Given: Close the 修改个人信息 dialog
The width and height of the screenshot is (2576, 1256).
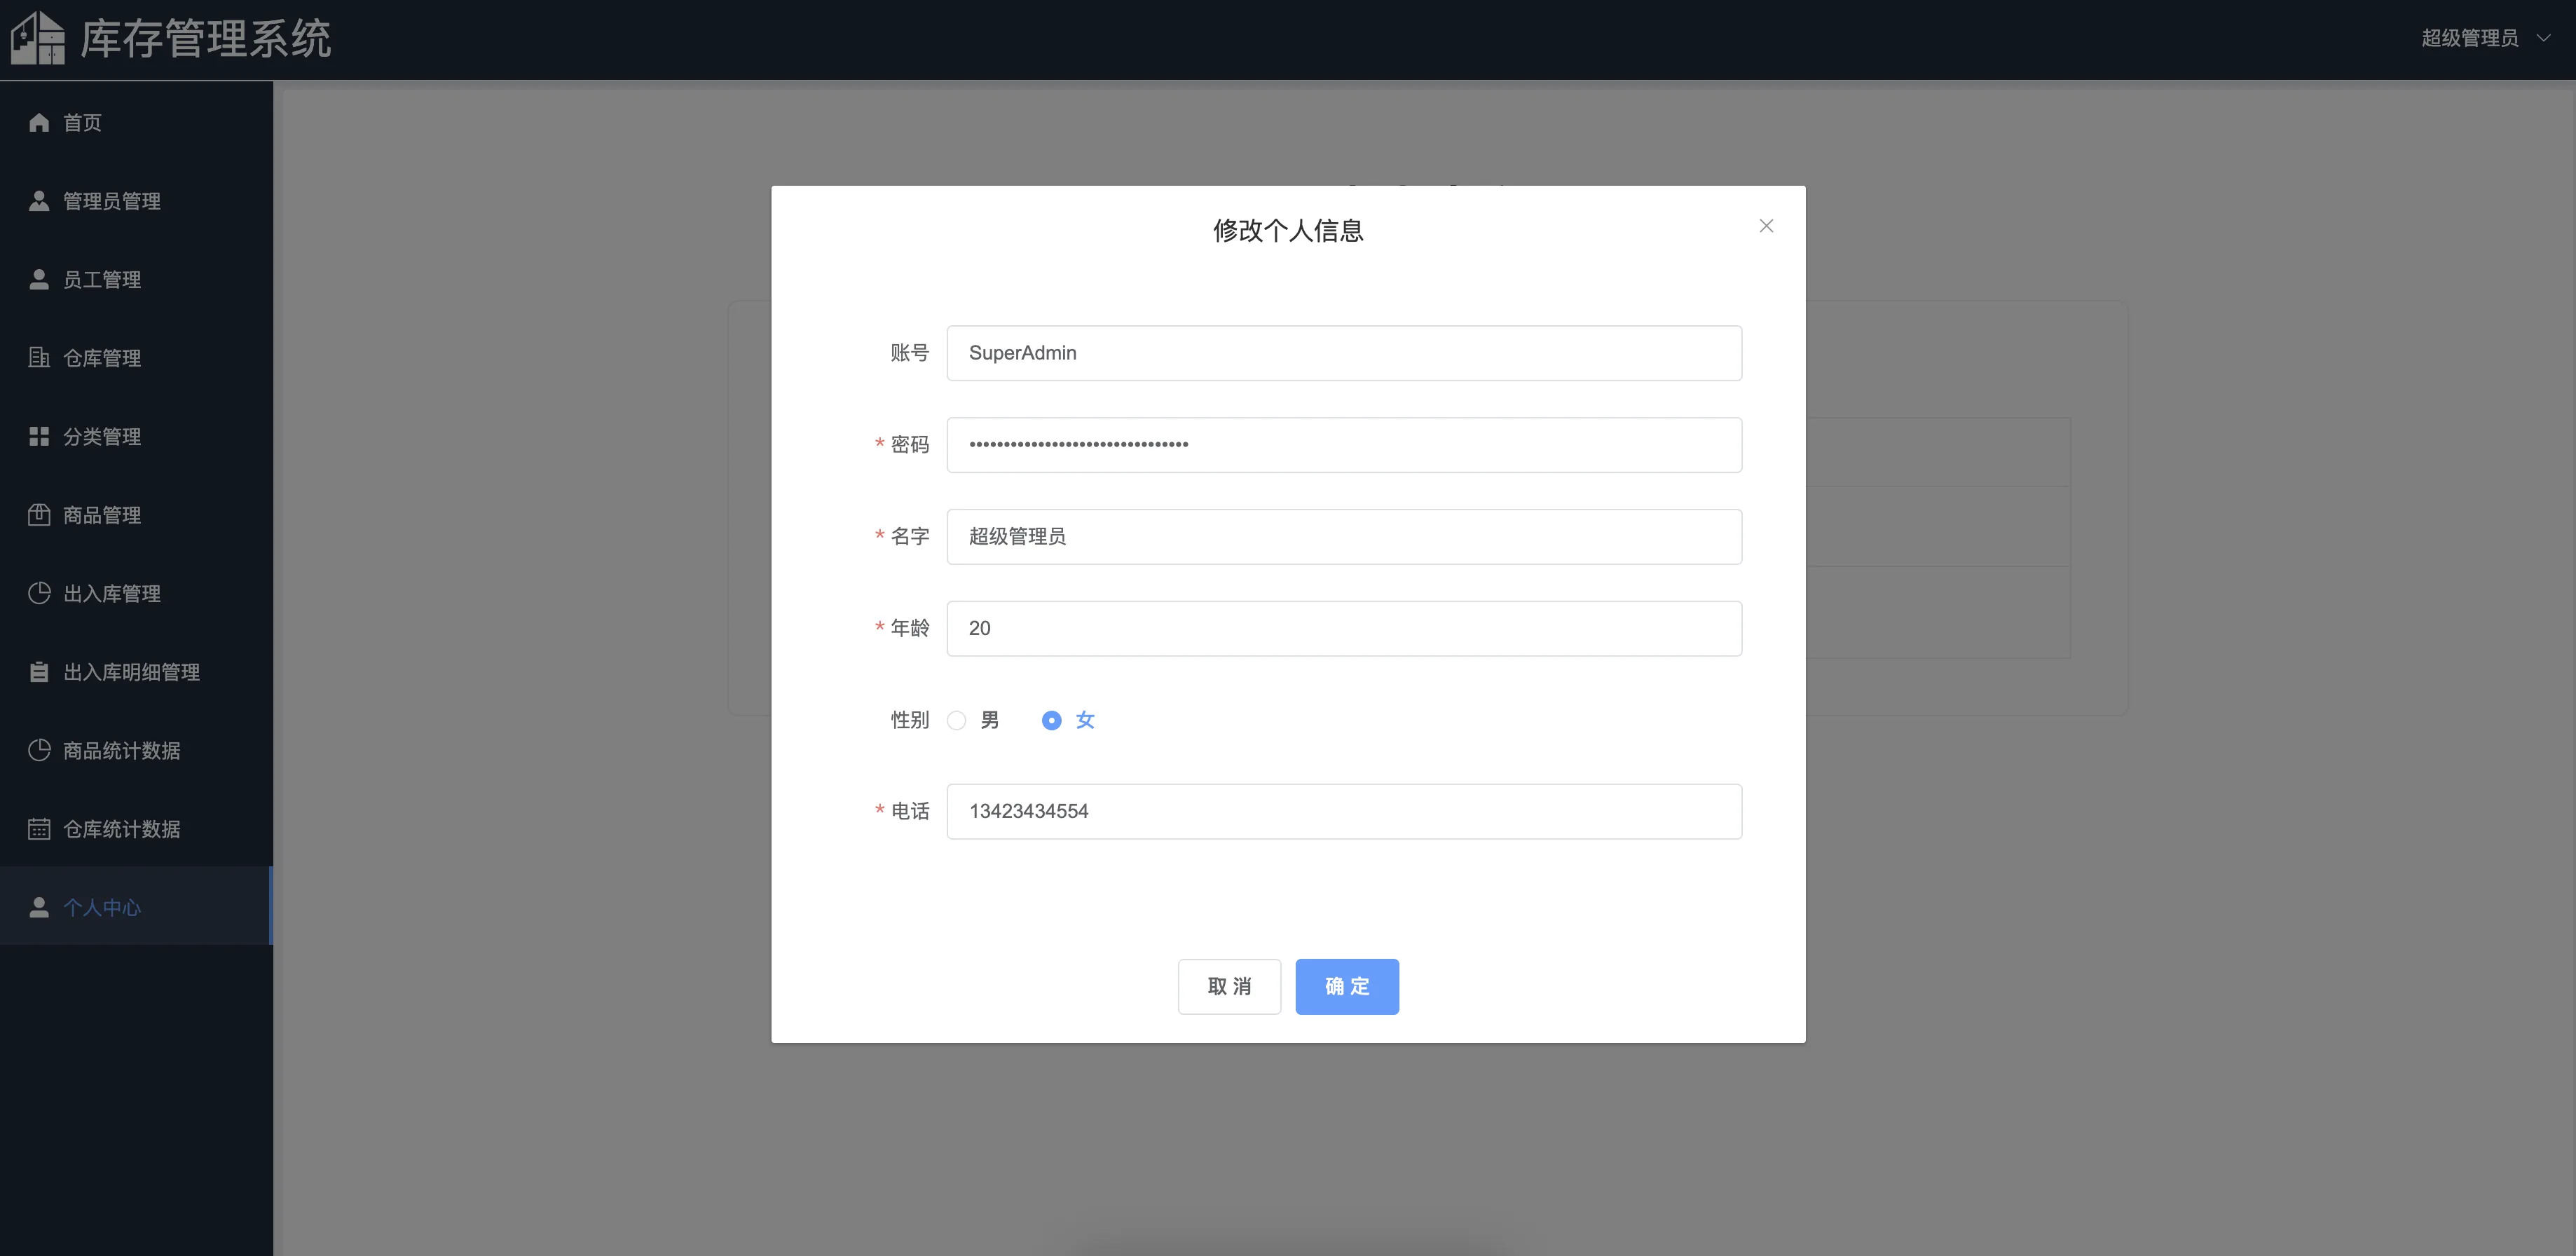Looking at the screenshot, I should [1766, 226].
